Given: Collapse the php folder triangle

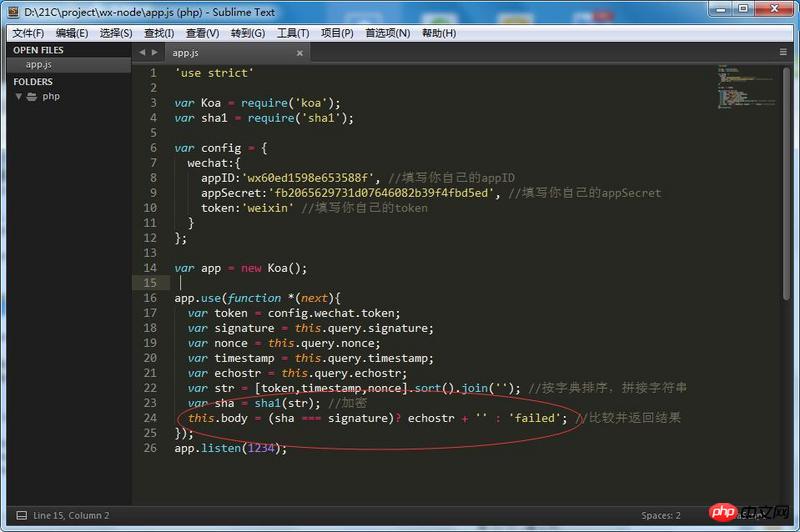Looking at the screenshot, I should 19,96.
